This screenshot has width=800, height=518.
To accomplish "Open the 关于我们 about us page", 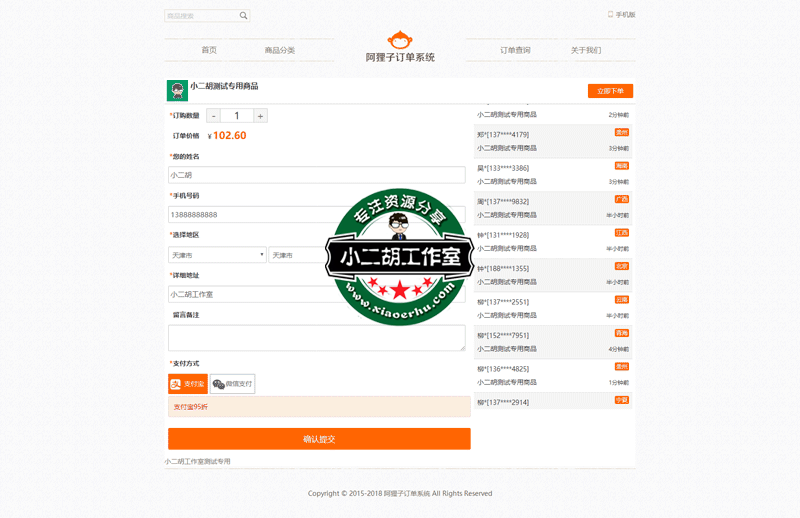I will (x=586, y=50).
